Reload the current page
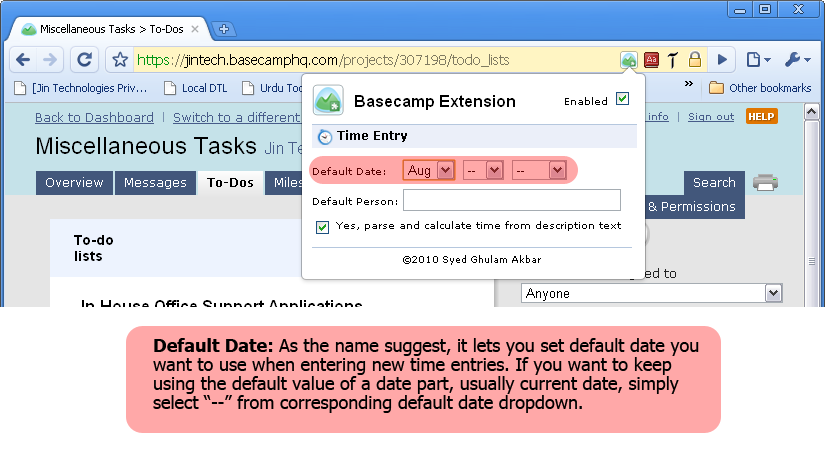 [85, 59]
